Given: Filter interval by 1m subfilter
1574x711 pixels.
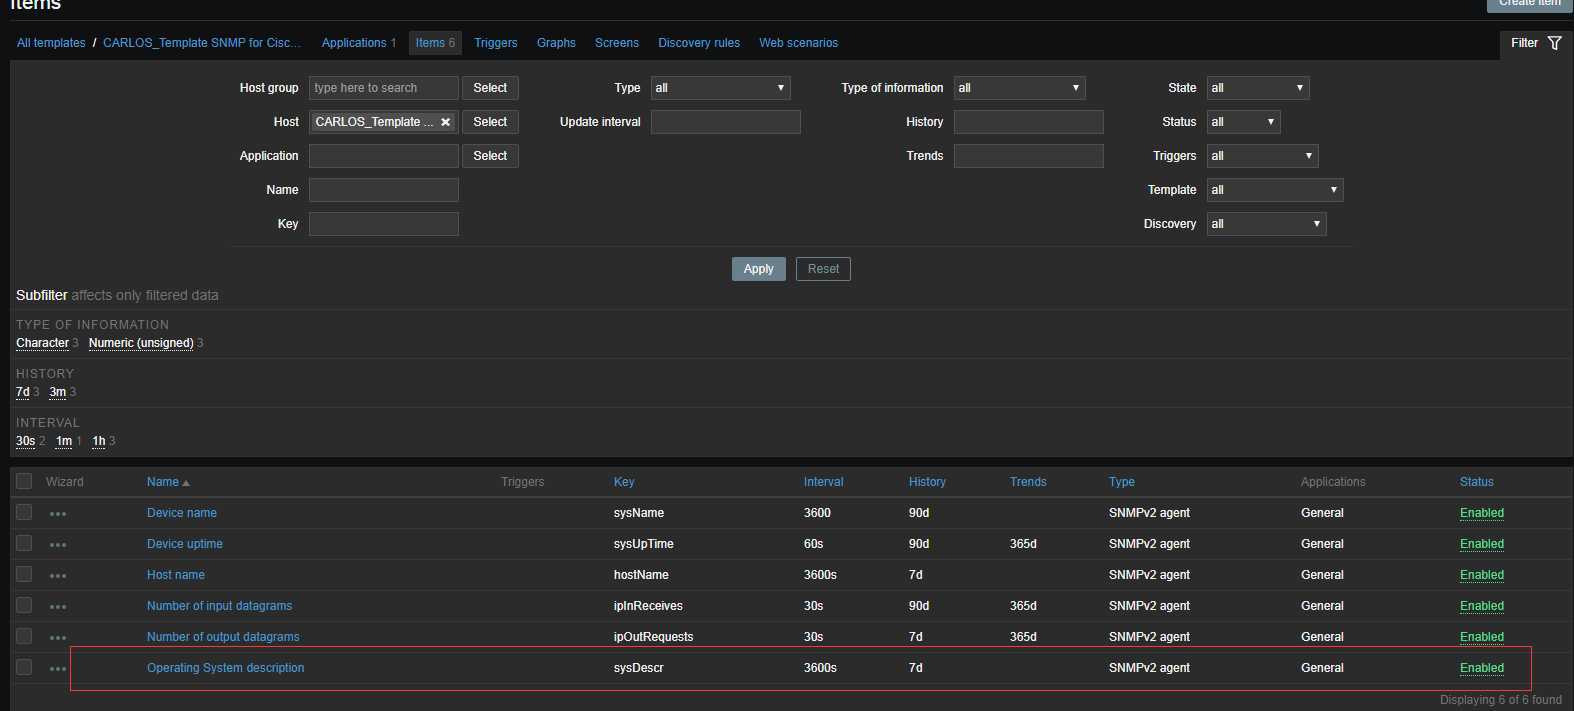Looking at the screenshot, I should pos(64,441).
